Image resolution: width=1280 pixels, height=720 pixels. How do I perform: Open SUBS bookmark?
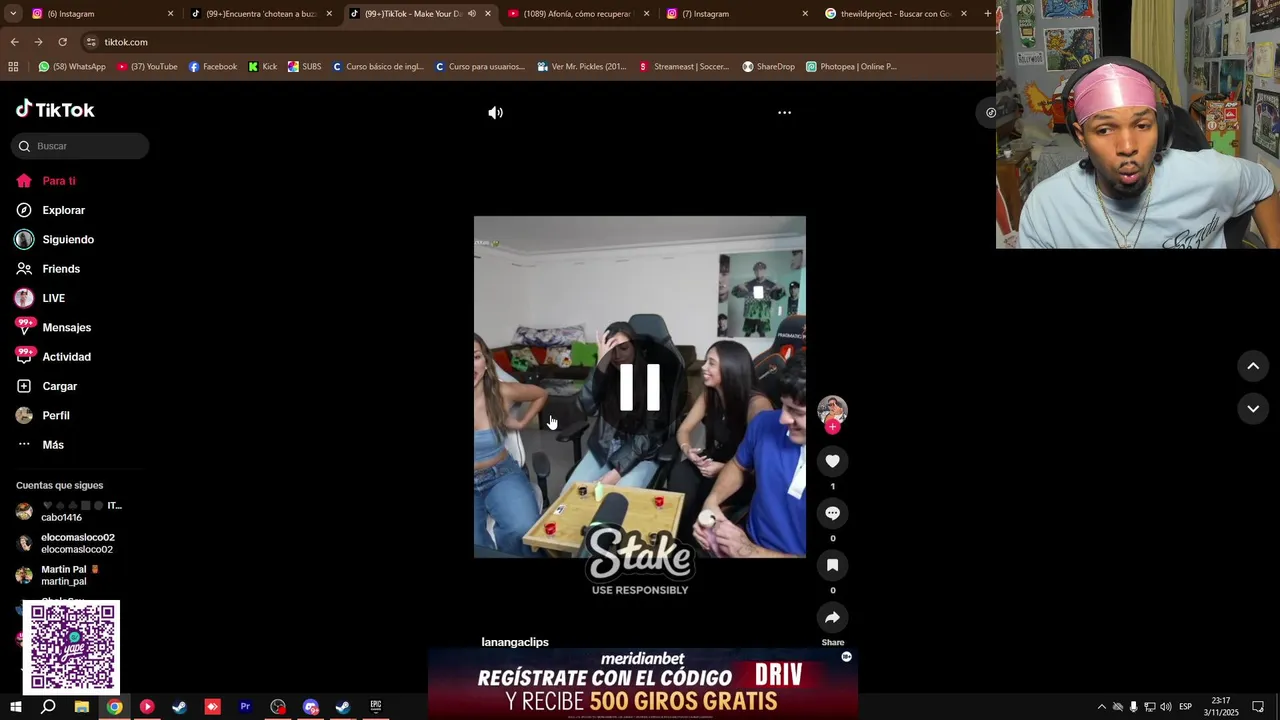(305, 67)
